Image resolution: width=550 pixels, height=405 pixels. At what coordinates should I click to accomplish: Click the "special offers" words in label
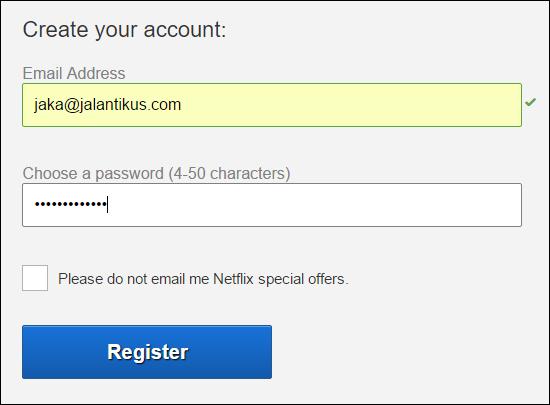[303, 279]
